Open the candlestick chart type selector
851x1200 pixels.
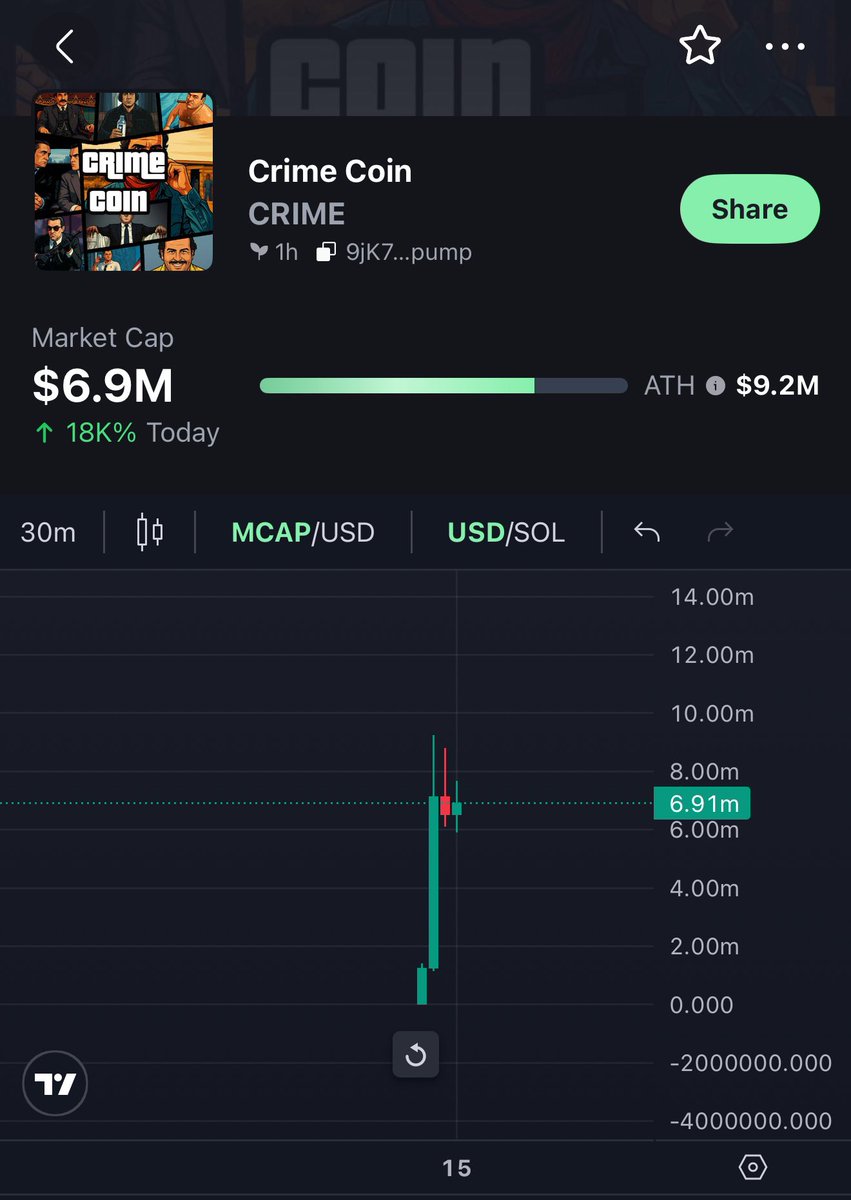point(150,532)
